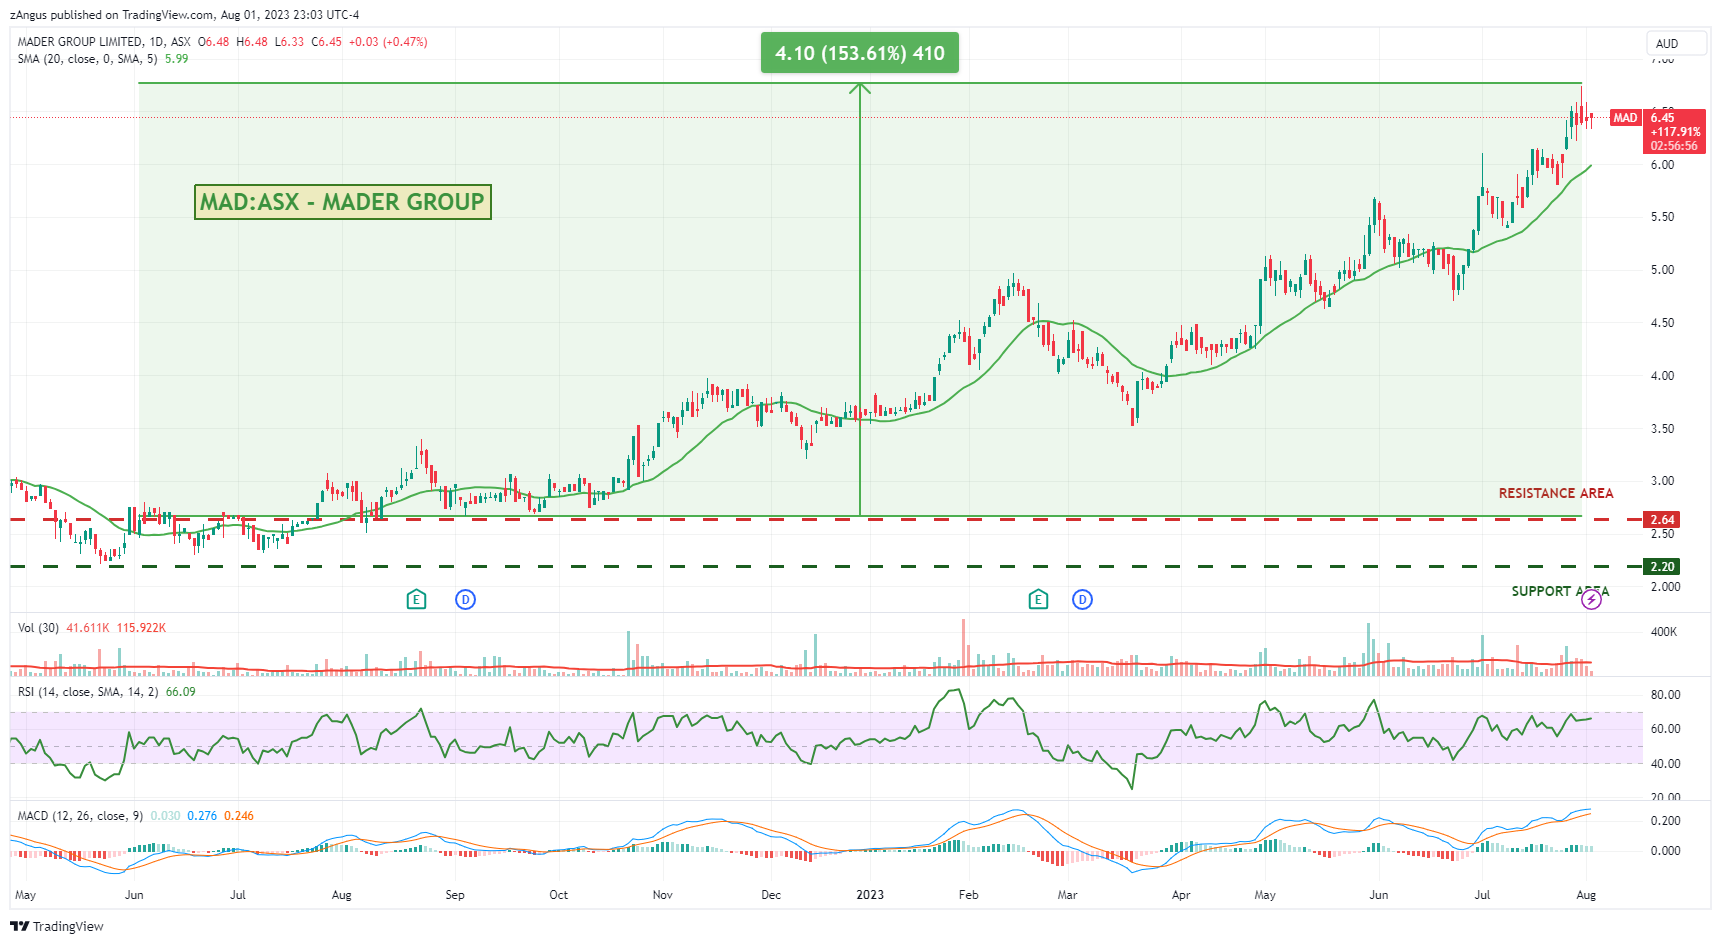Click the 115.922K volume average readout
This screenshot has height=944, width=1721.
[x=141, y=628]
